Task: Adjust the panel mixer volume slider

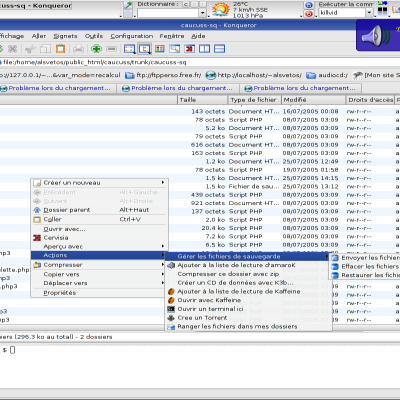Action: pyautogui.click(x=382, y=11)
